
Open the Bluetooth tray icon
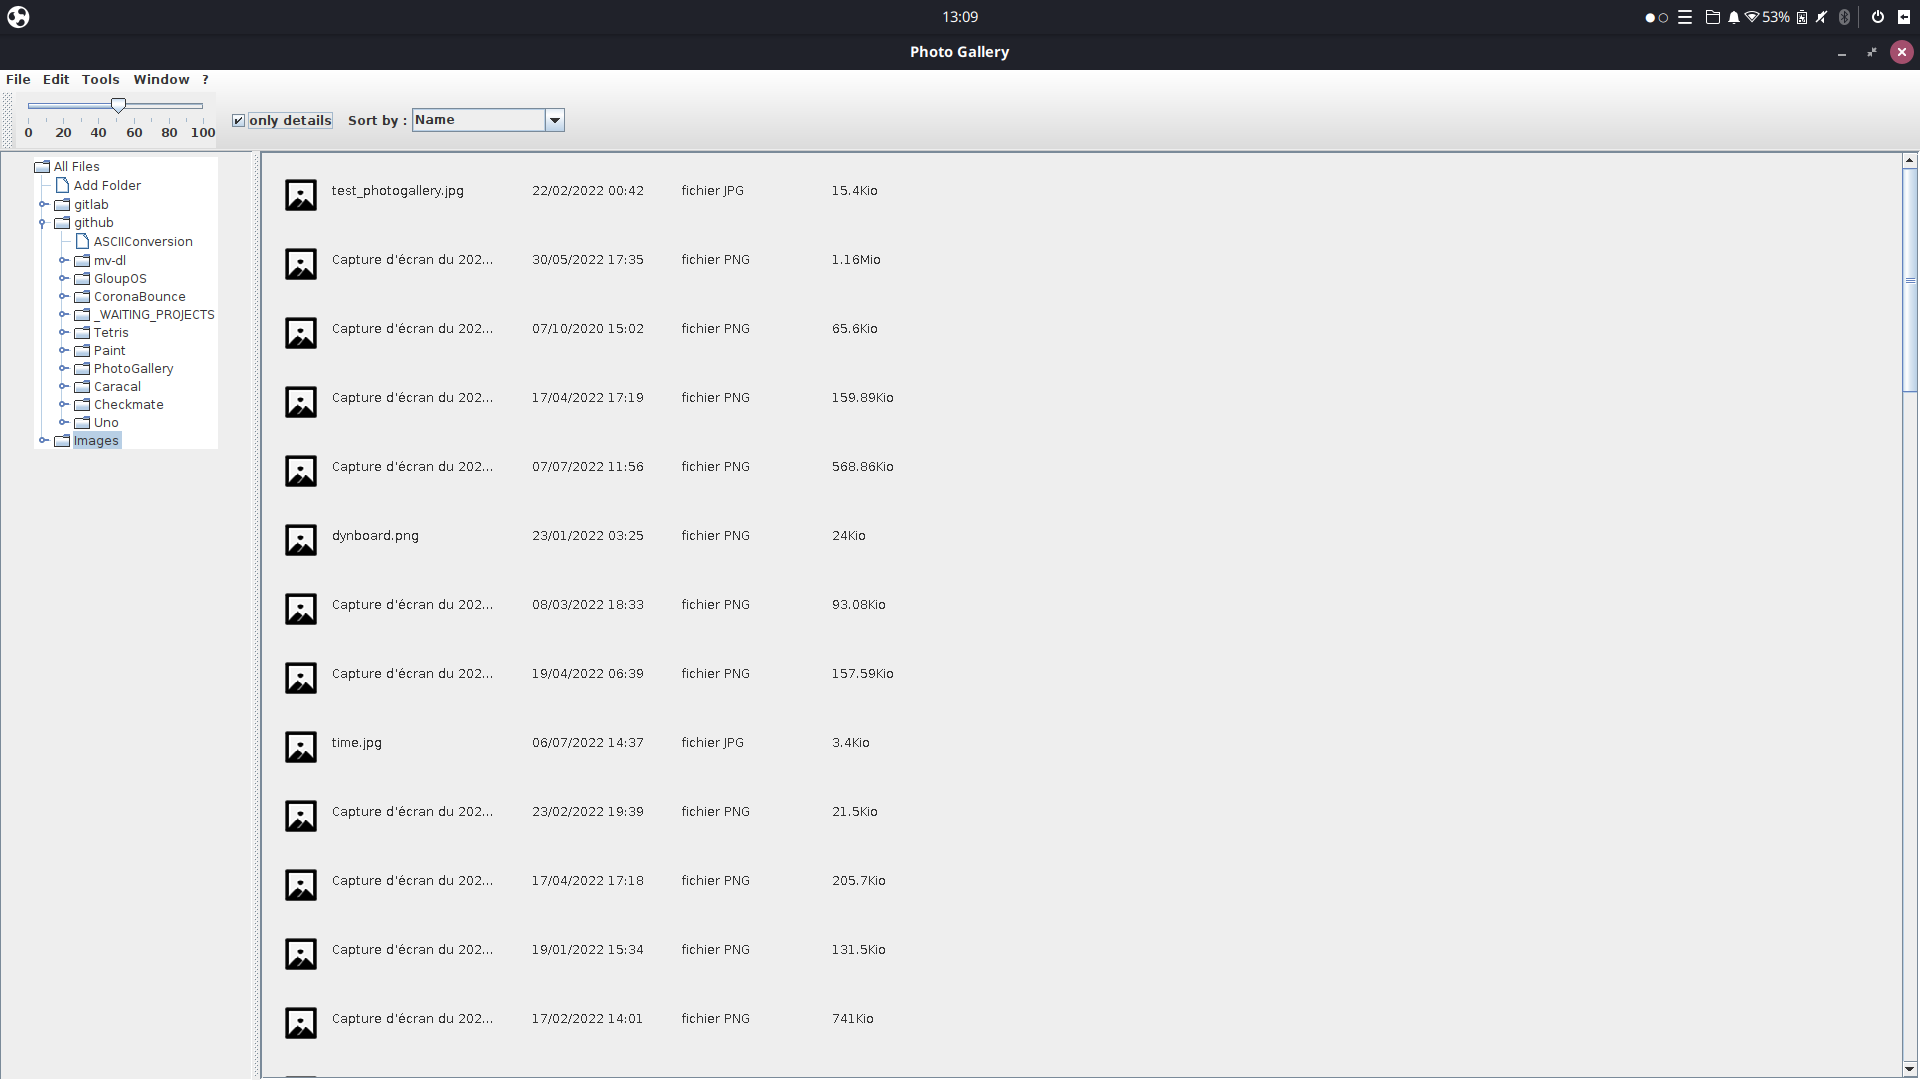[x=1845, y=17]
